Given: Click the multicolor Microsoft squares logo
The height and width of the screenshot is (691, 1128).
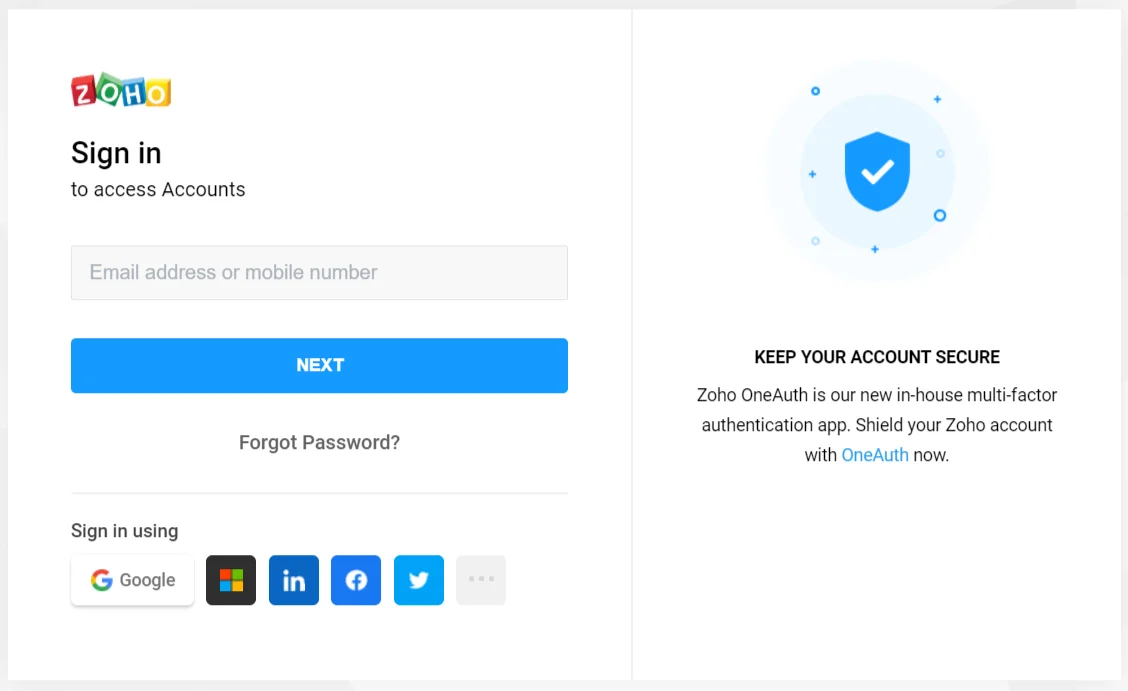Looking at the screenshot, I should tap(230, 580).
